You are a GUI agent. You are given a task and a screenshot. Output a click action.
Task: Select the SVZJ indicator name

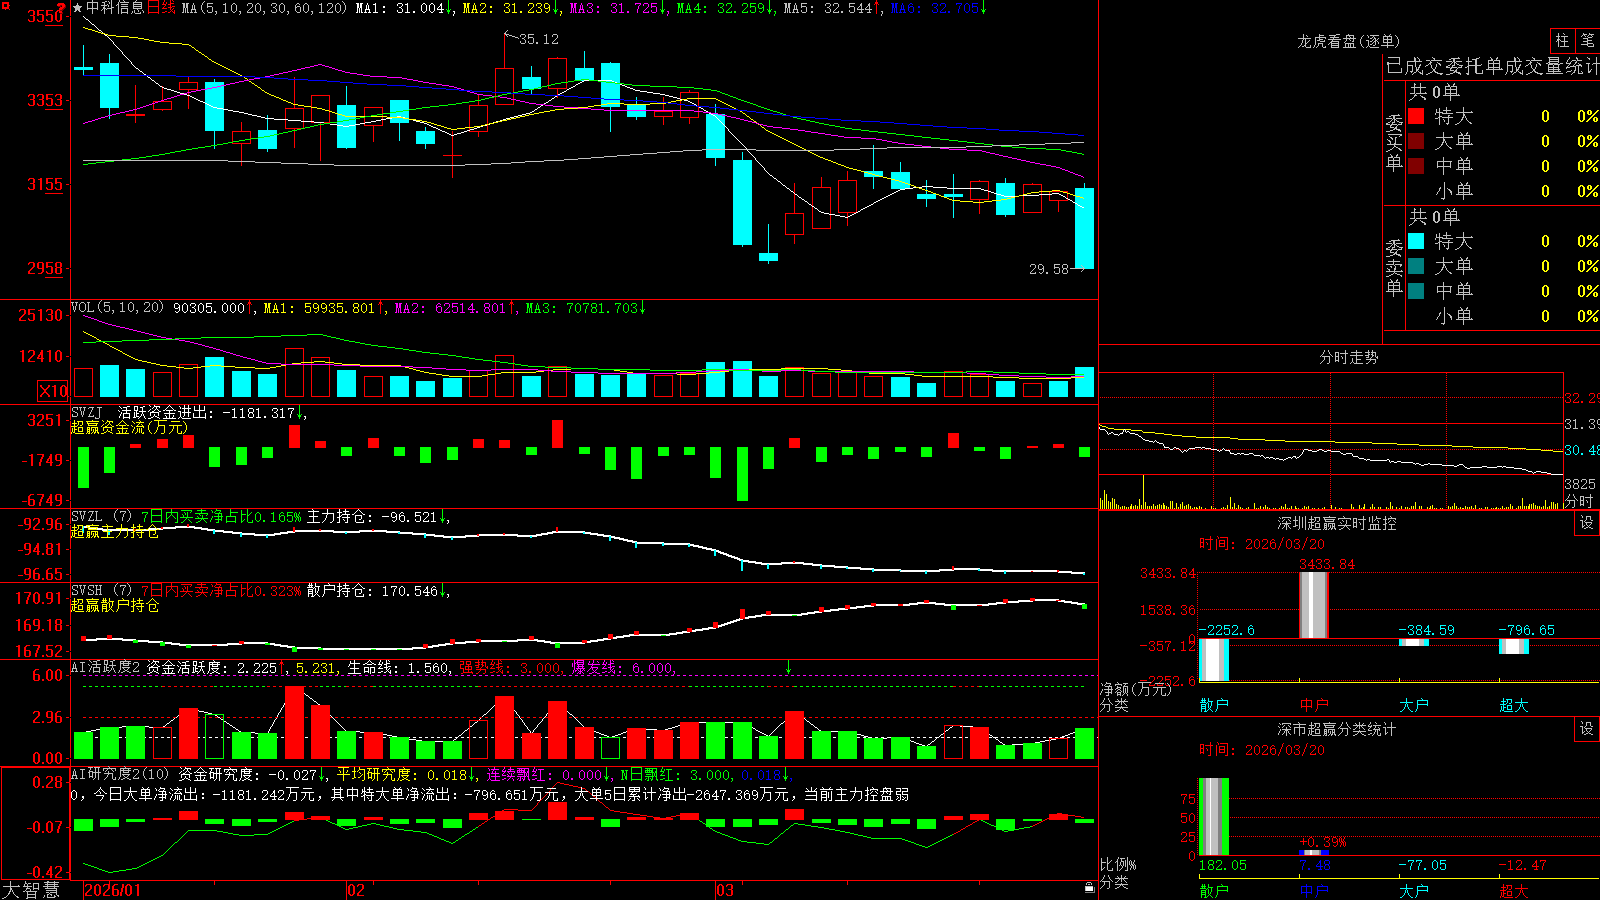[x=86, y=412]
